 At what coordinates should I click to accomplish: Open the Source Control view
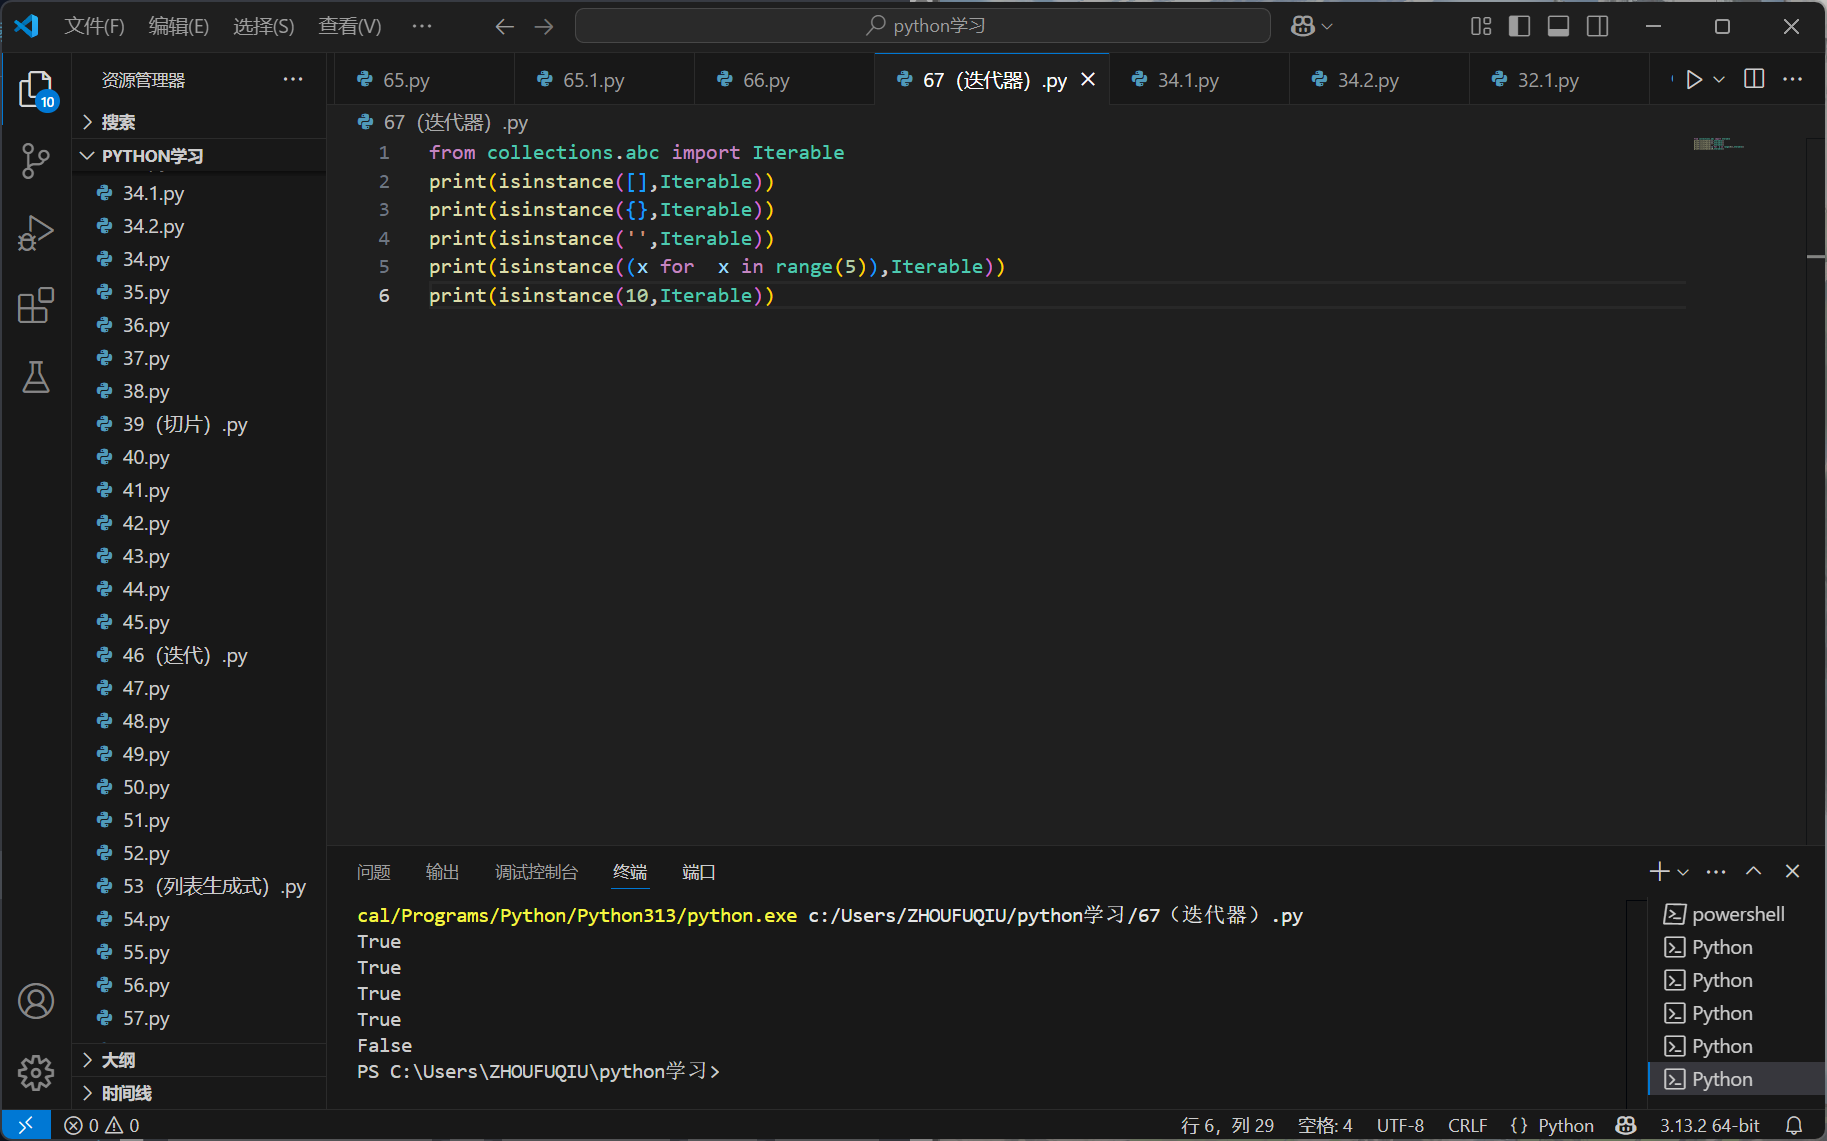[35, 160]
